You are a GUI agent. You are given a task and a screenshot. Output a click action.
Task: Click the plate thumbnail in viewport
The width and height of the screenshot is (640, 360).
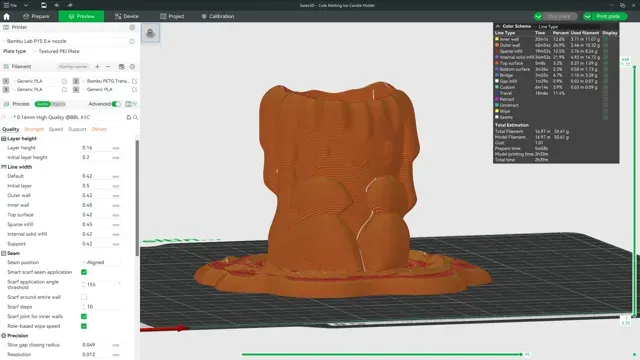click(150, 33)
